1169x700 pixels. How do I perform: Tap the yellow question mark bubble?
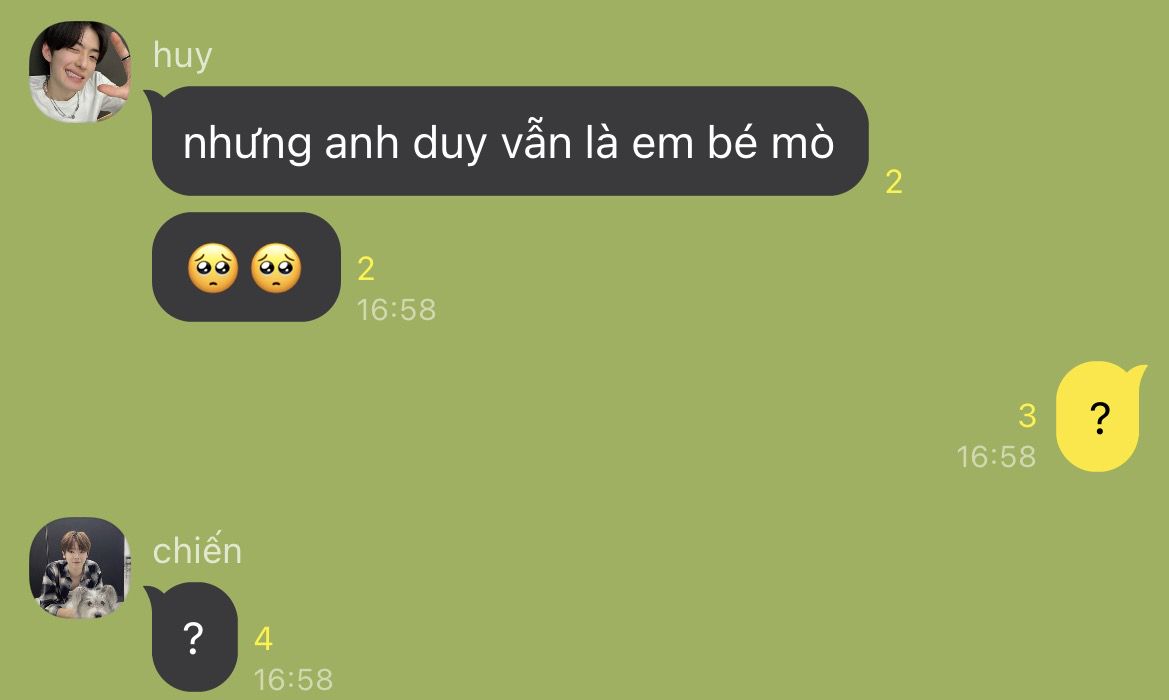(x=1099, y=416)
